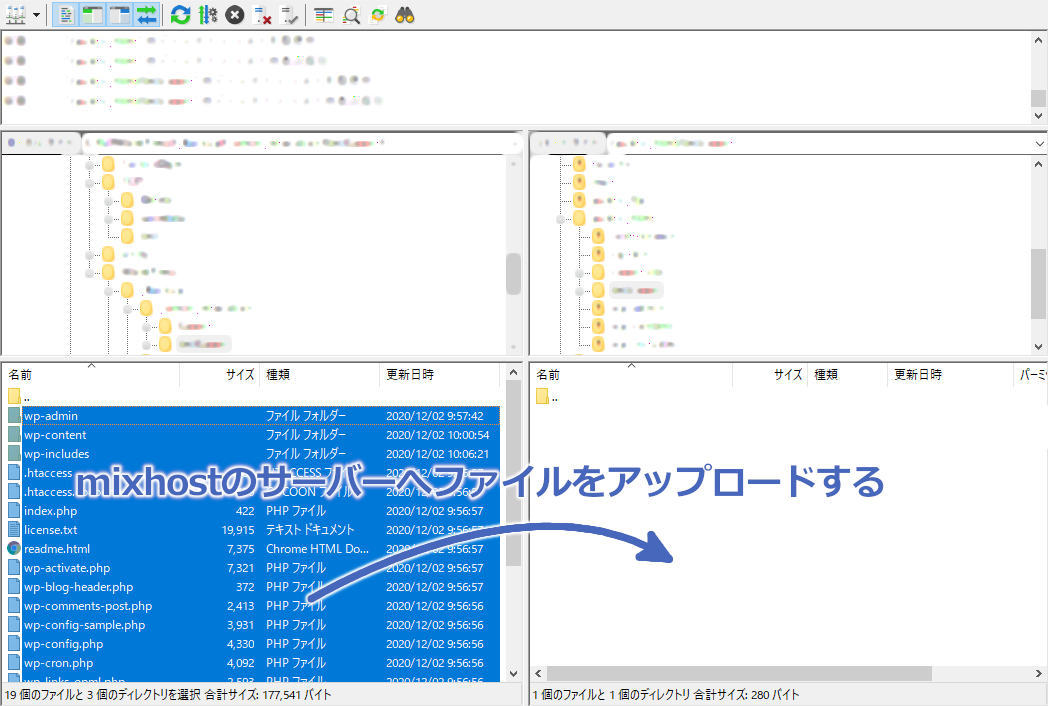1048x706 pixels.
Task: Search for files with the binoculars icon
Action: click(405, 15)
